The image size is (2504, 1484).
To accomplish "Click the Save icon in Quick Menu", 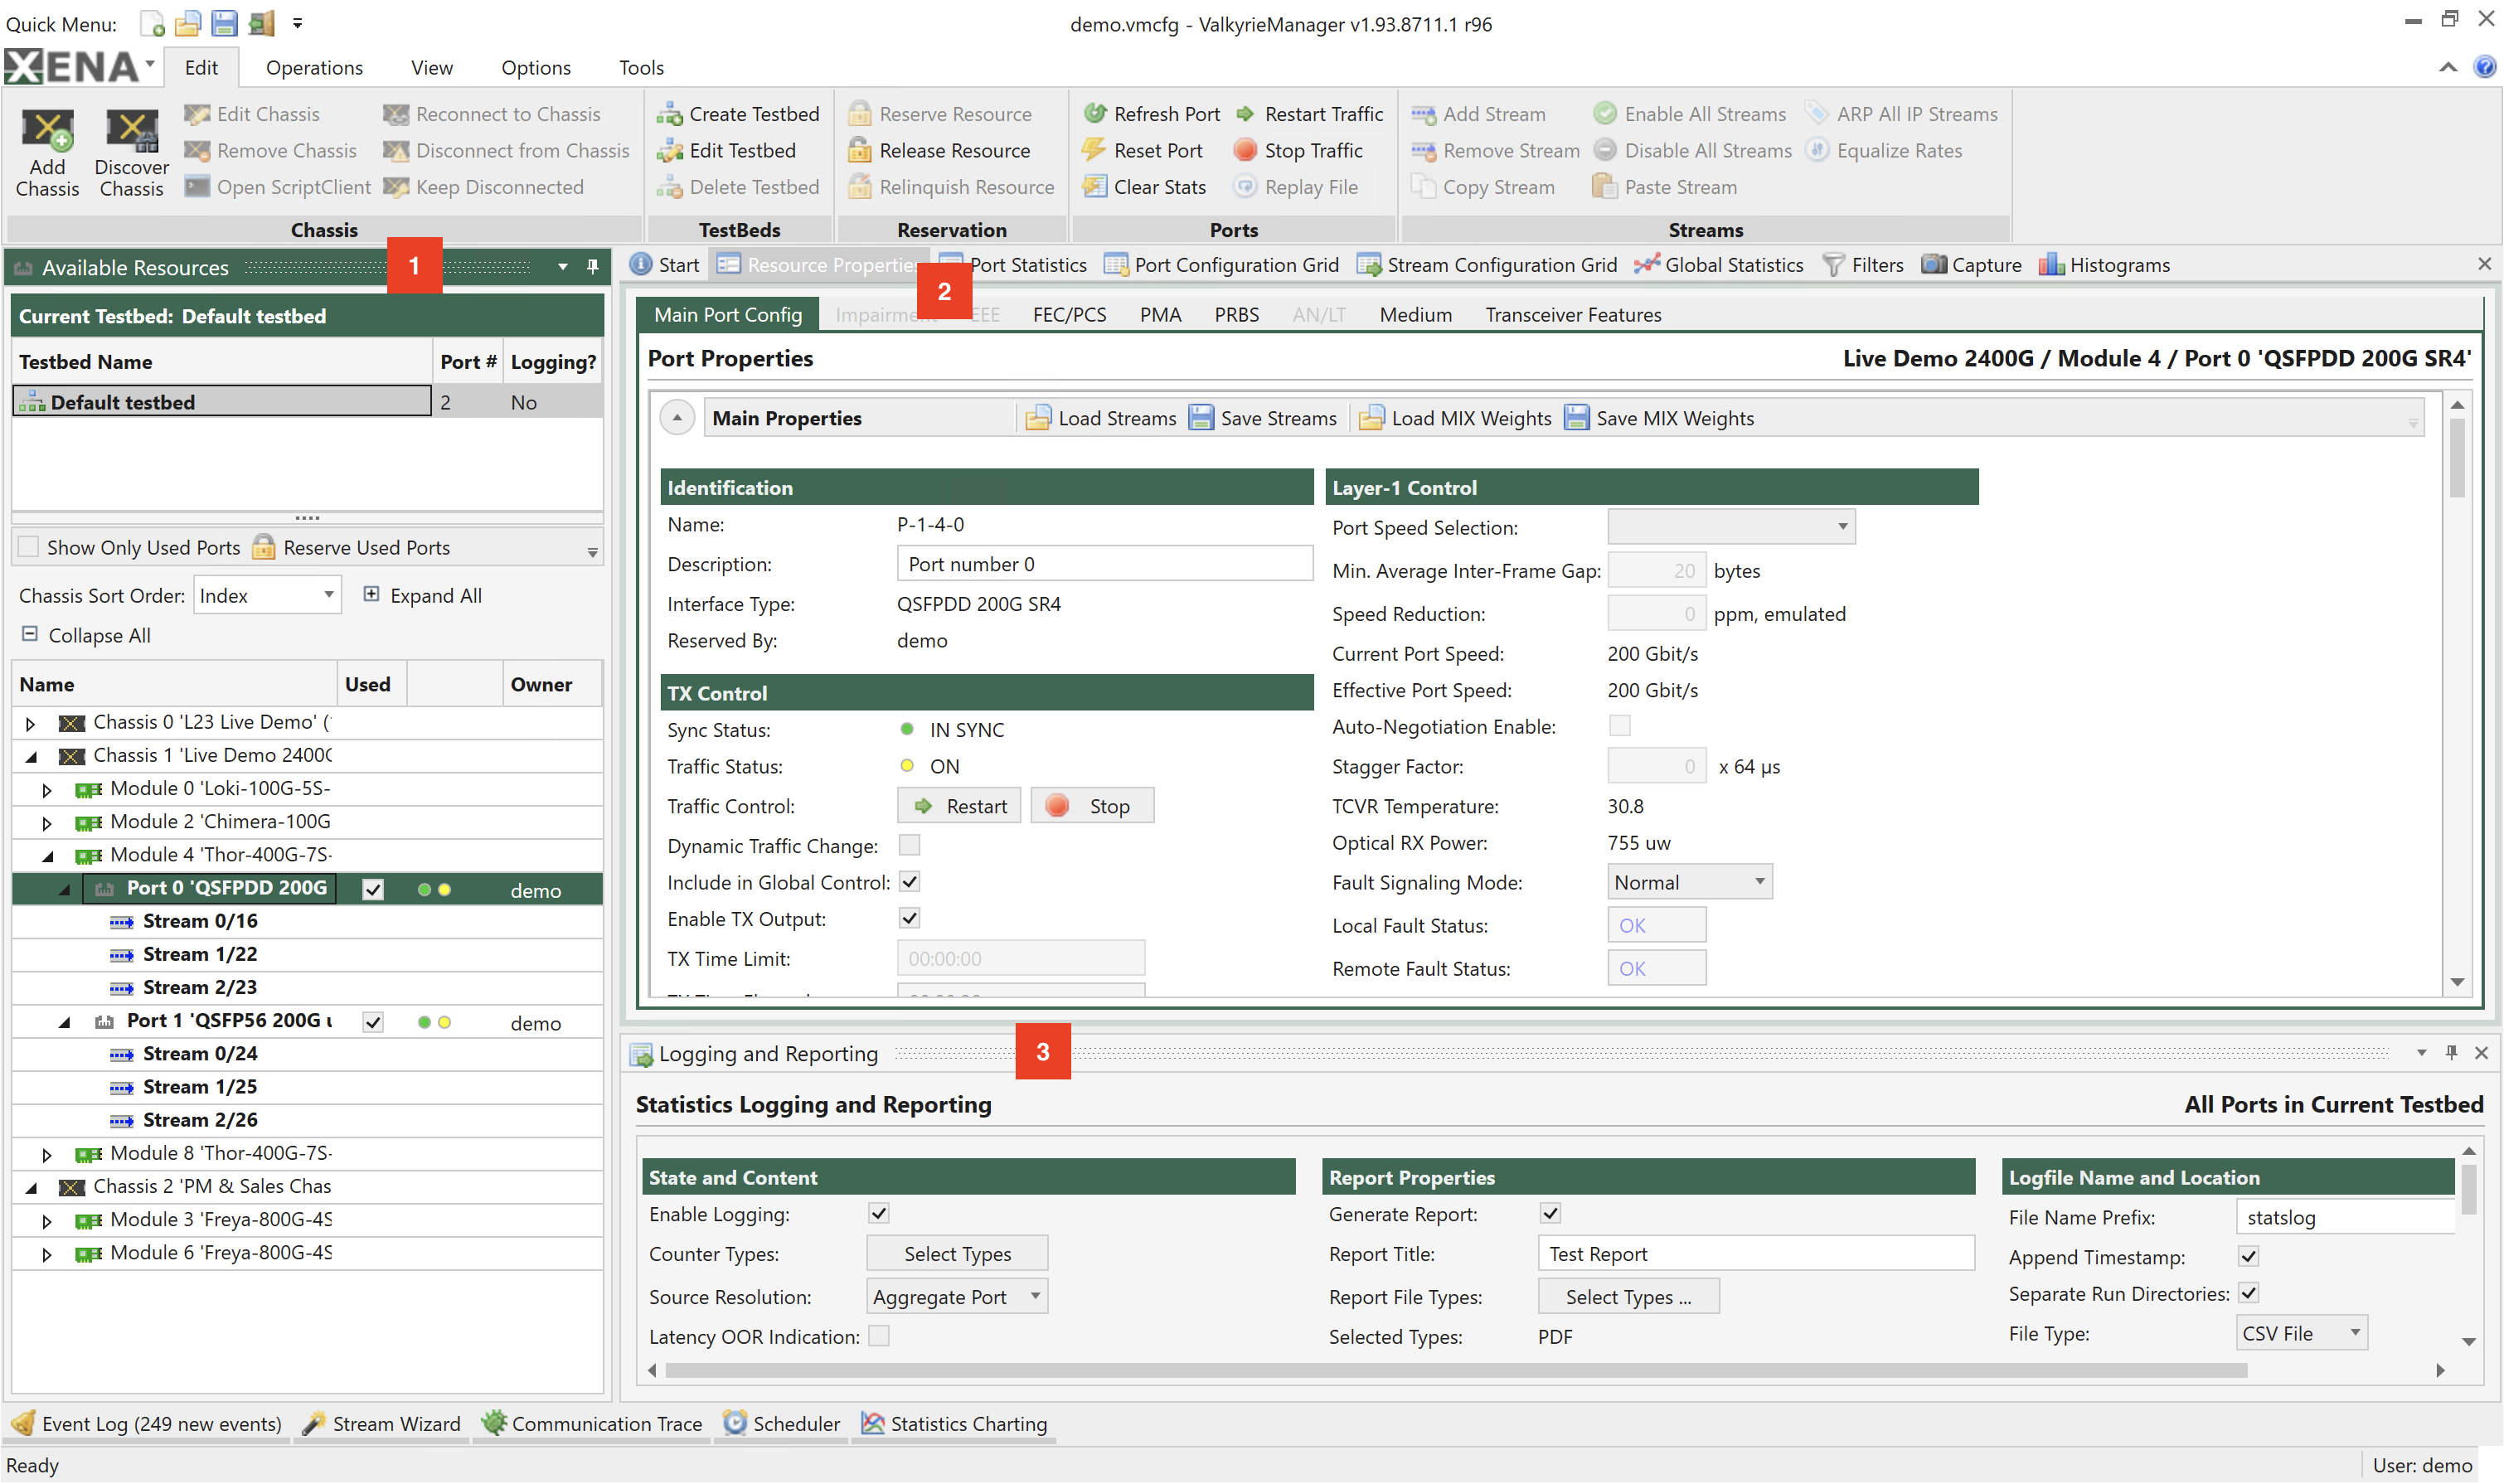I will pos(224,23).
